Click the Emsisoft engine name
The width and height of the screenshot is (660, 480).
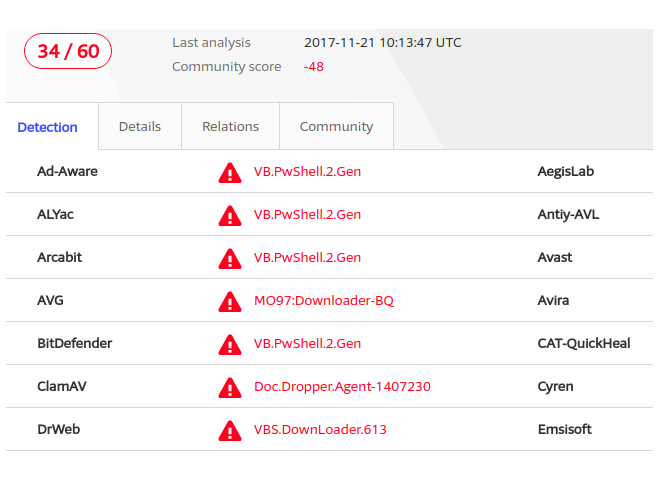tap(564, 429)
